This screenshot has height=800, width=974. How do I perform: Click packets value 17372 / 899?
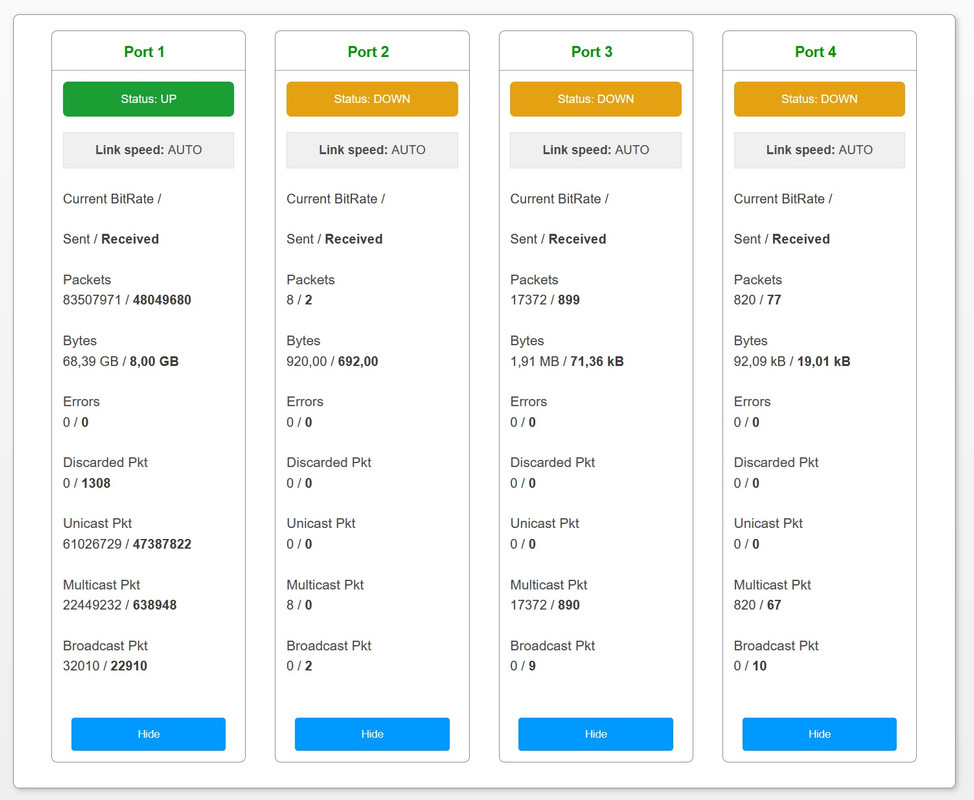pyautogui.click(x=545, y=300)
